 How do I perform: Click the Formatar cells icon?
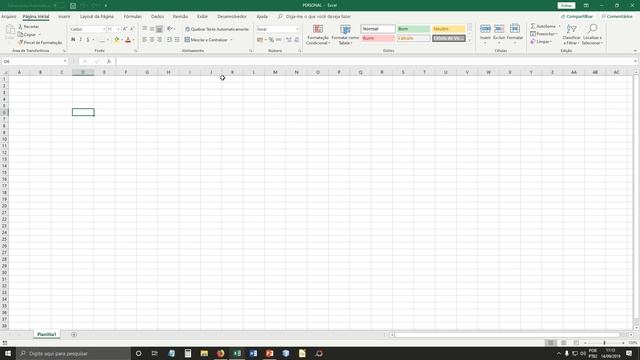[515, 29]
